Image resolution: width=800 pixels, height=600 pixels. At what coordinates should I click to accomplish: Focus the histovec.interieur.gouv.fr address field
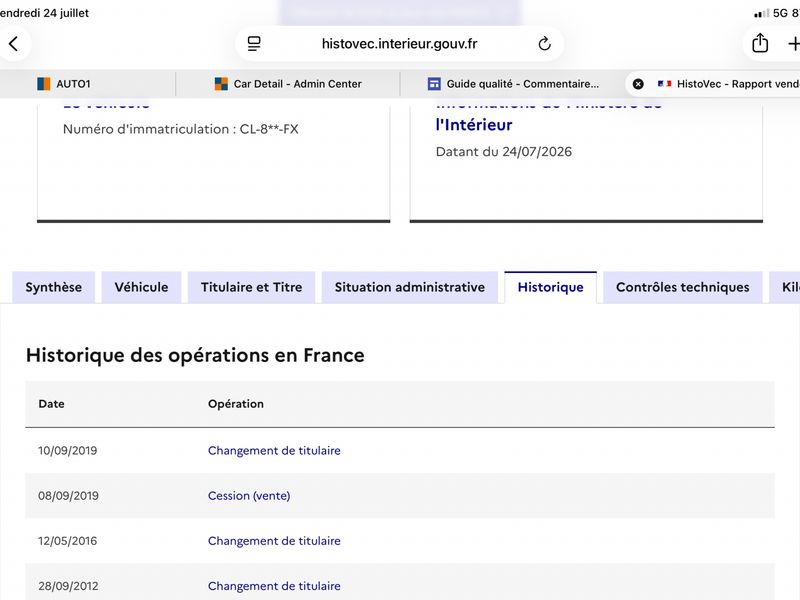coord(399,44)
